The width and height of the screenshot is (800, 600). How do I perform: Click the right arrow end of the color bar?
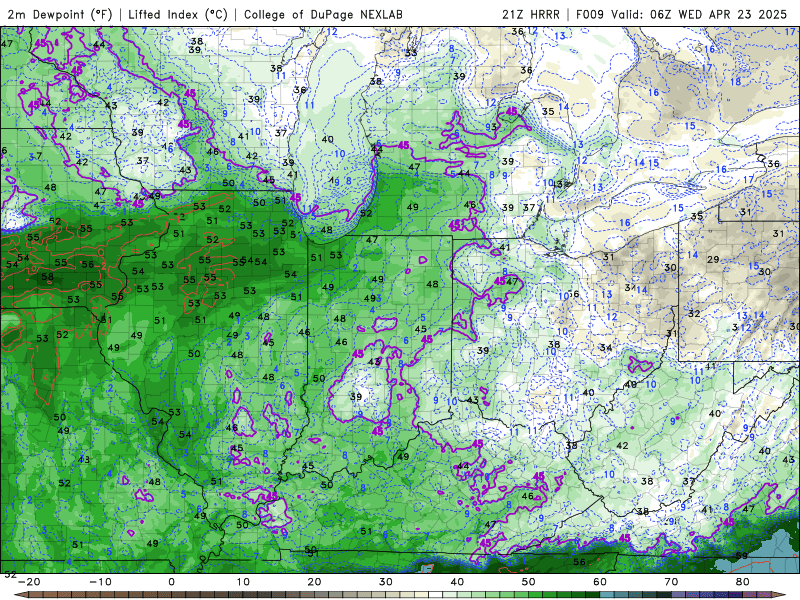coord(781,595)
